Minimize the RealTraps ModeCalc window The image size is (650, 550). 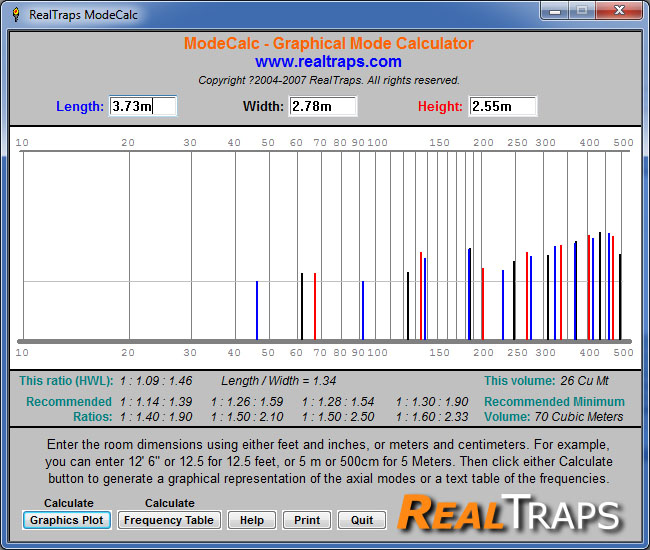556,11
